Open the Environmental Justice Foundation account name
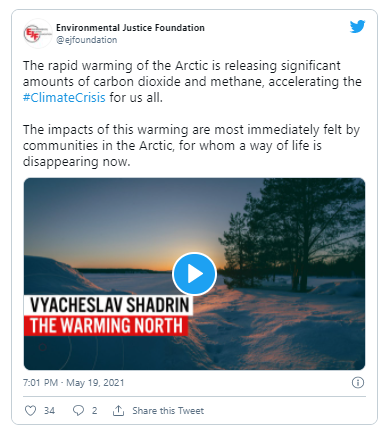The width and height of the screenshot is (386, 432). (130, 28)
